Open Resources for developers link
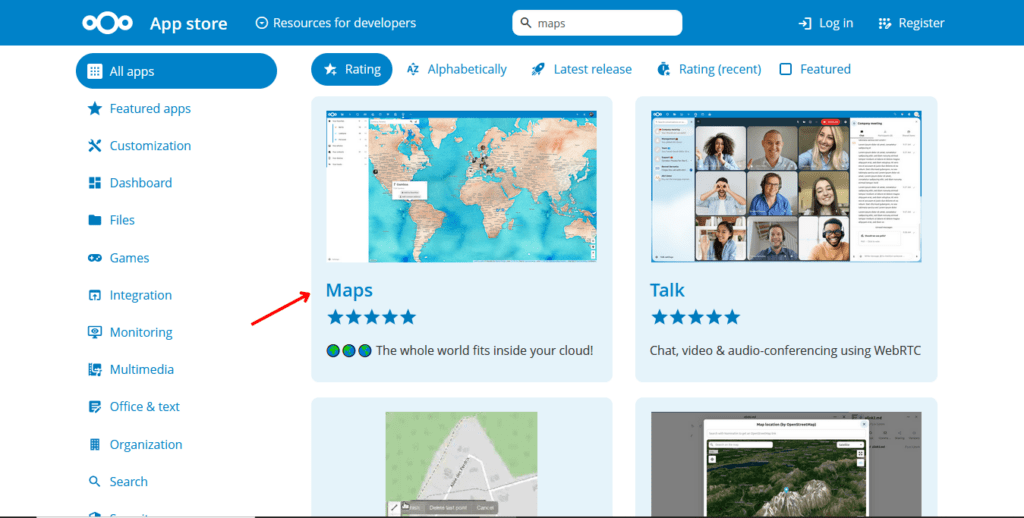This screenshot has width=1024, height=518. (335, 23)
